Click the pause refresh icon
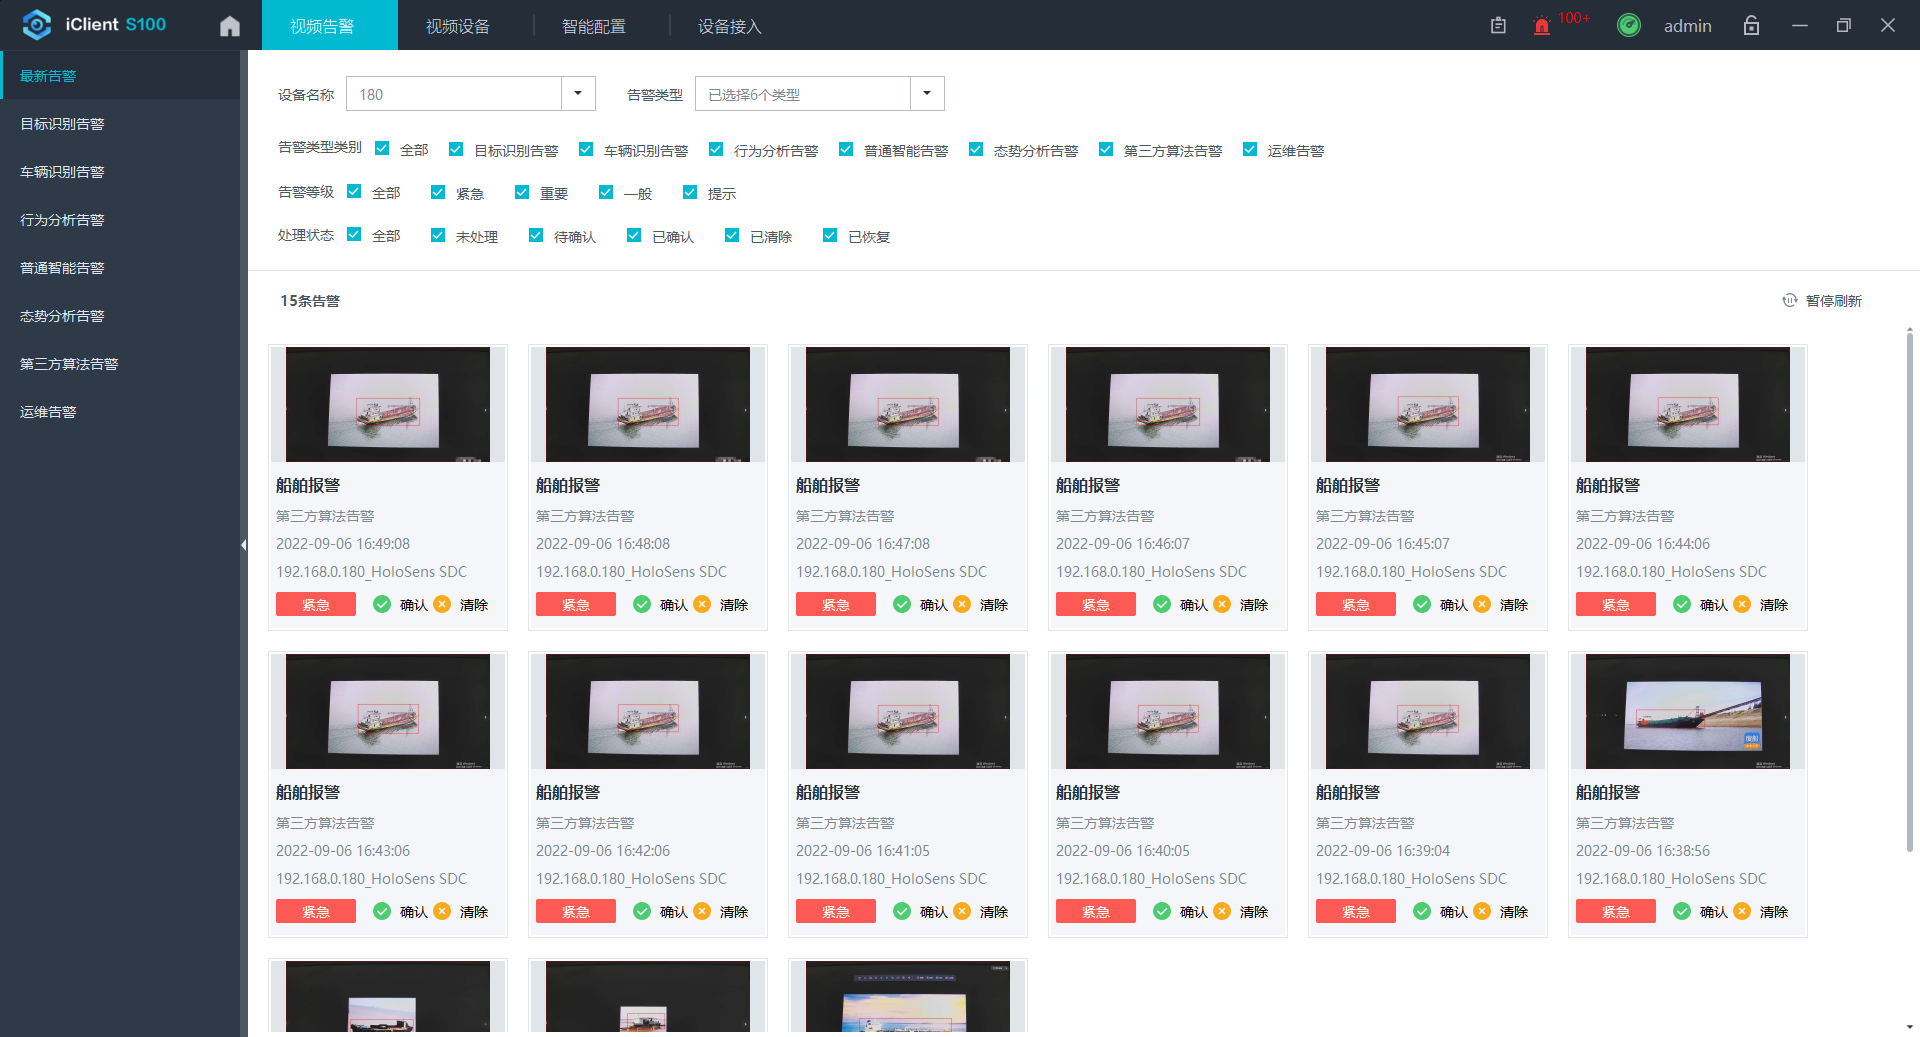 pyautogui.click(x=1789, y=301)
